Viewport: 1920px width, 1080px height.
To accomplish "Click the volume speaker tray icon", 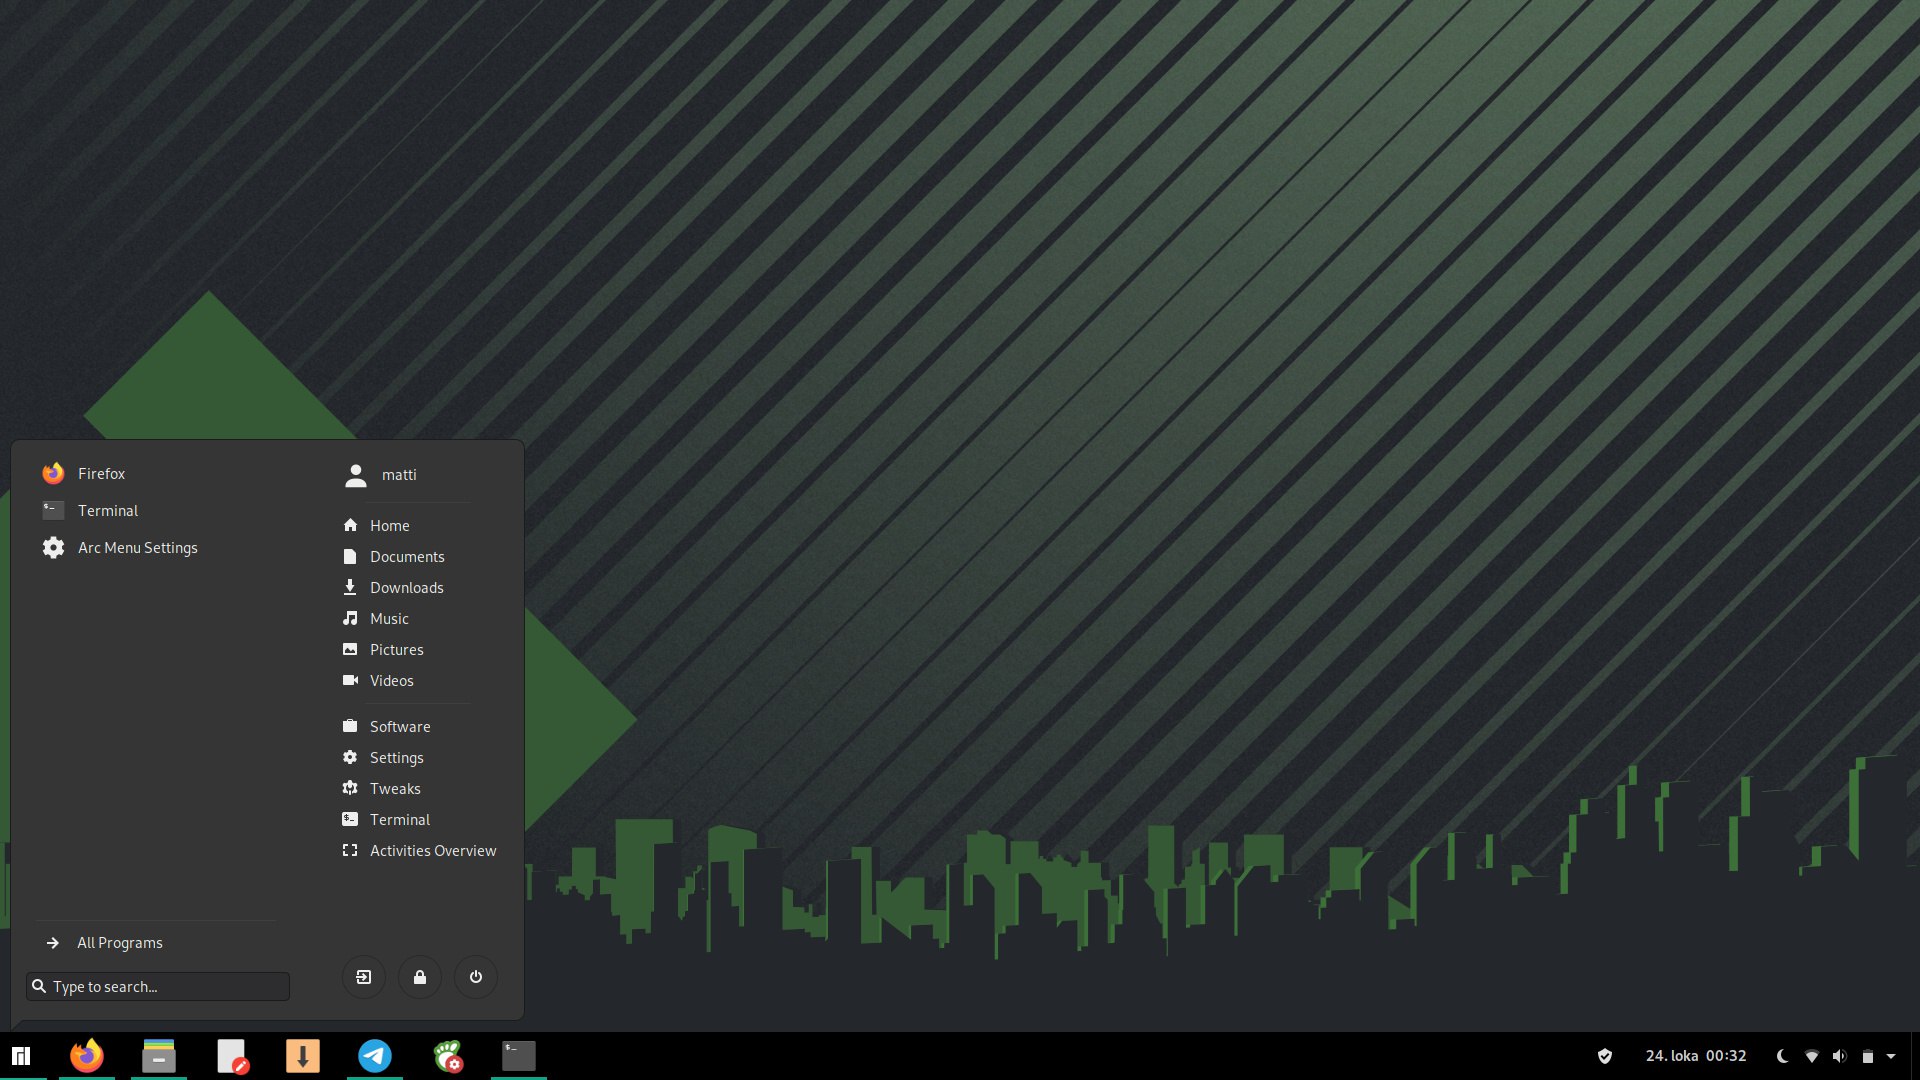I will click(1839, 1056).
